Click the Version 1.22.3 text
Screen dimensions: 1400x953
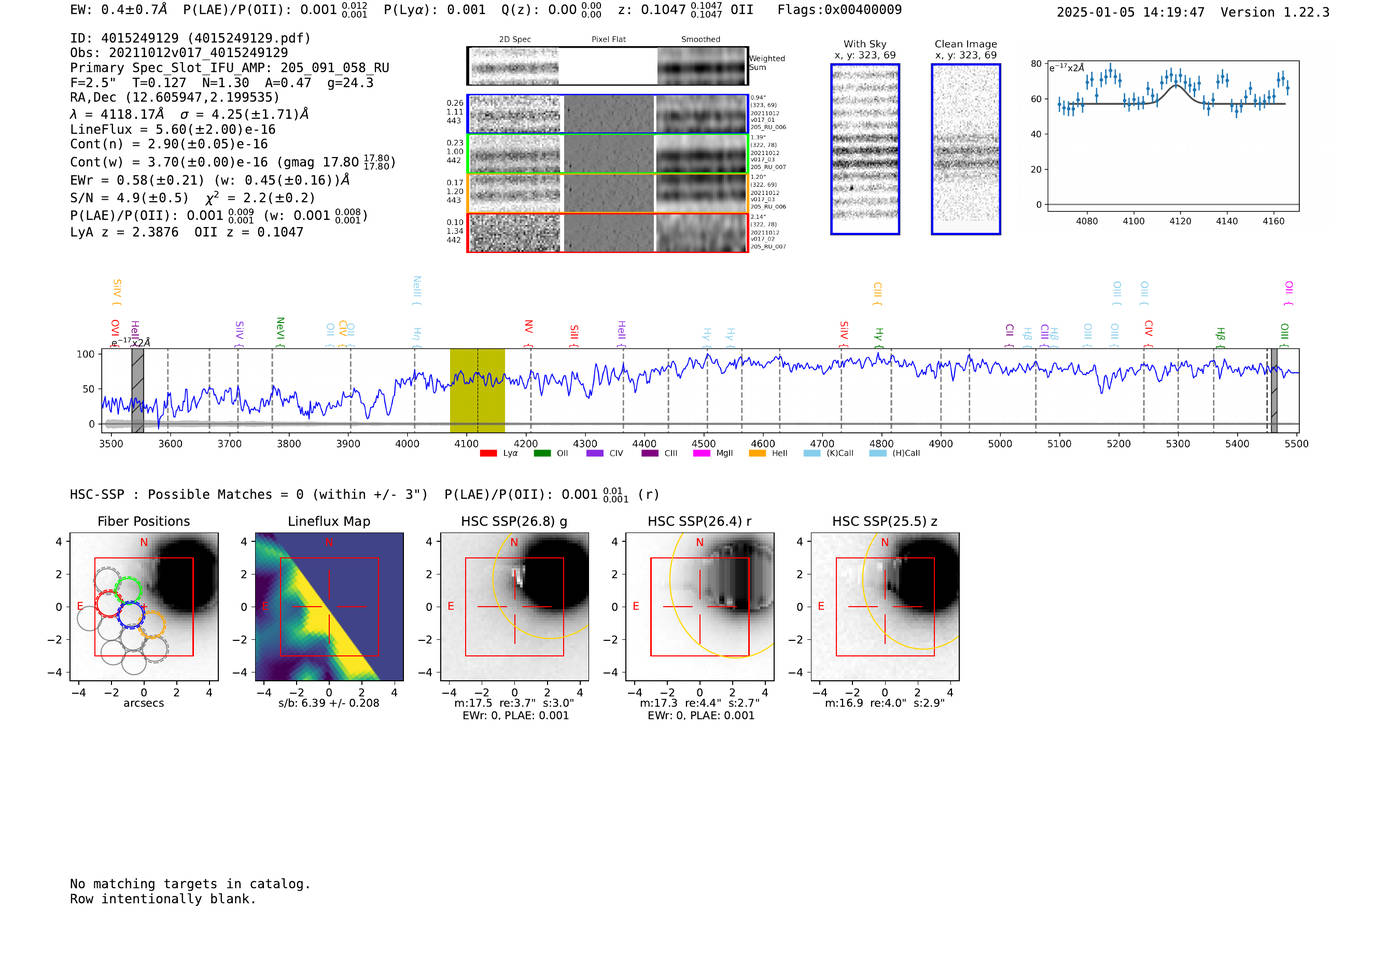click(1275, 12)
